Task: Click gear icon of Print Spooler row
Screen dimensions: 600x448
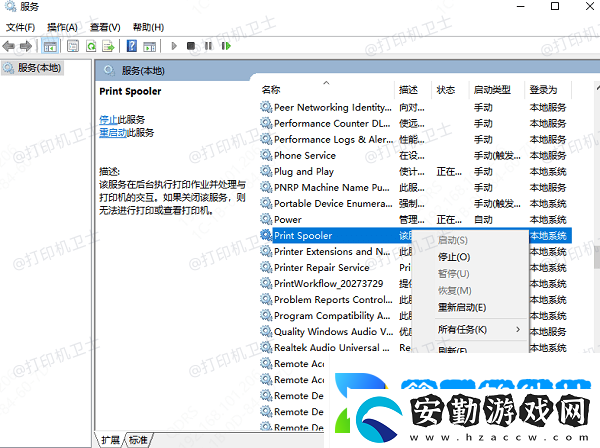Action: pos(266,235)
